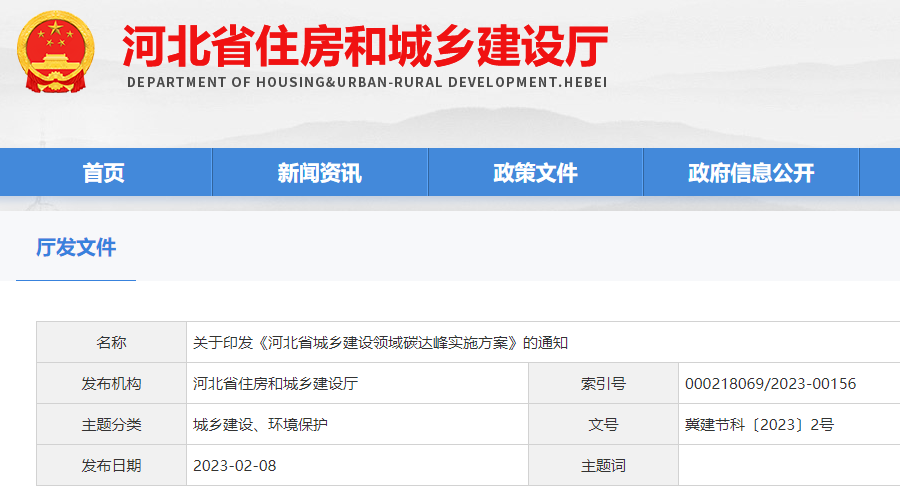Open the 政策文件 navigation item
Viewport: 900px width, 497px height.
pos(536,173)
